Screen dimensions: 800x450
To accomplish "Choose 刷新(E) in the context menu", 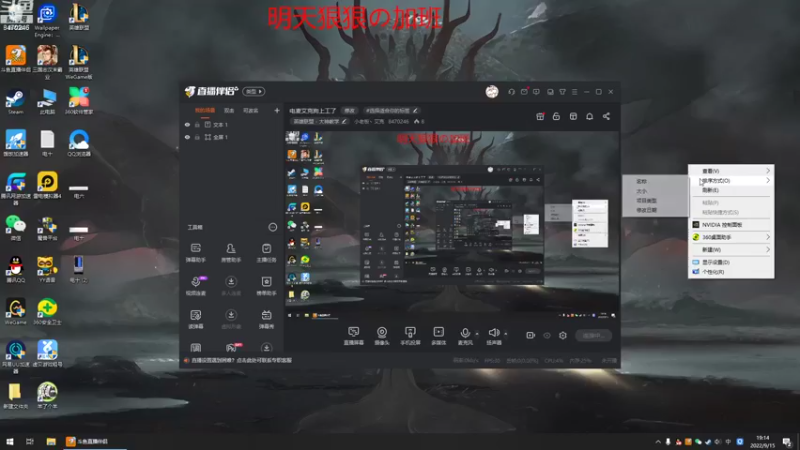I will [731, 190].
